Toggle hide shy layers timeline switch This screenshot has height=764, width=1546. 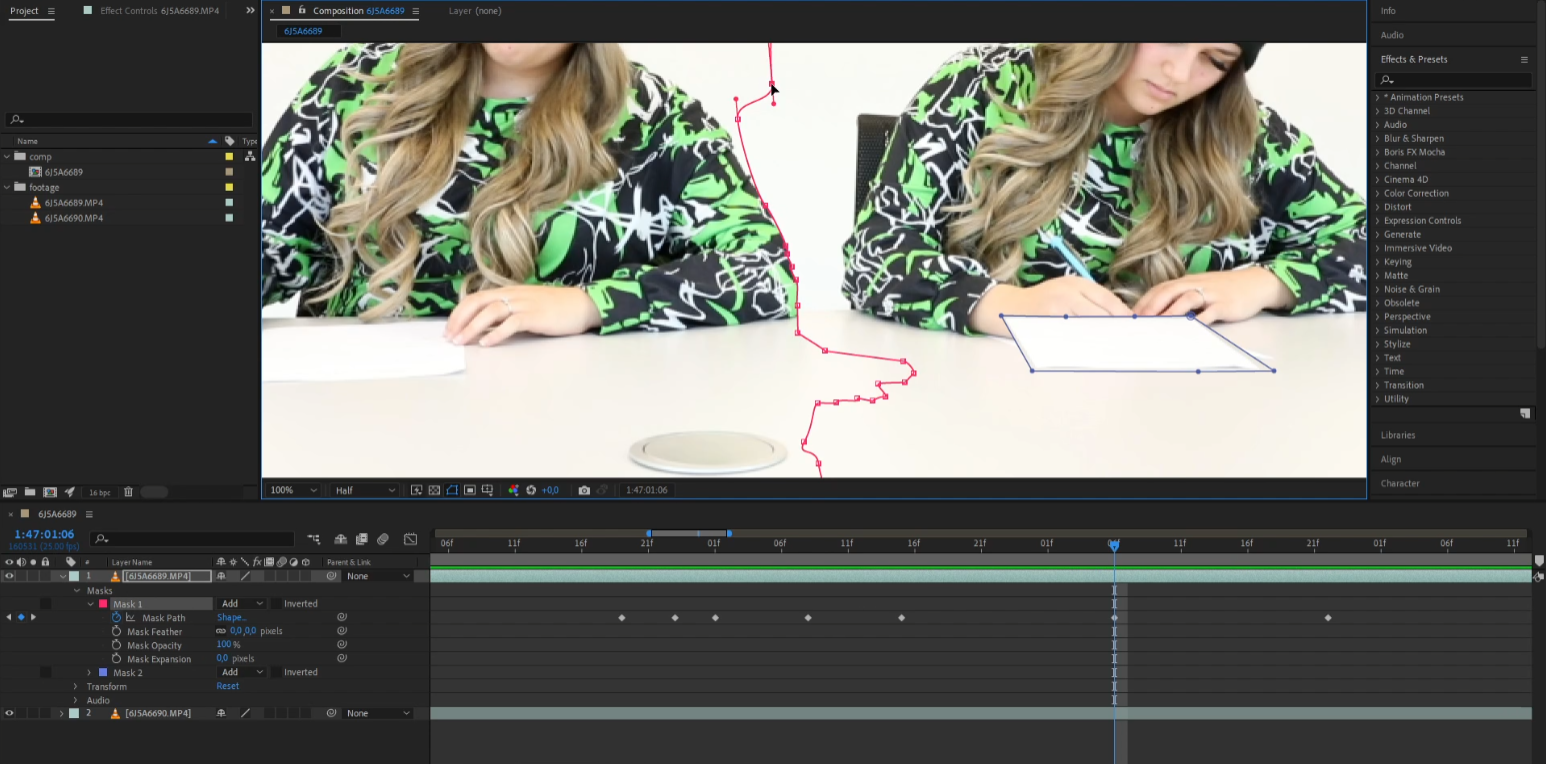[340, 539]
